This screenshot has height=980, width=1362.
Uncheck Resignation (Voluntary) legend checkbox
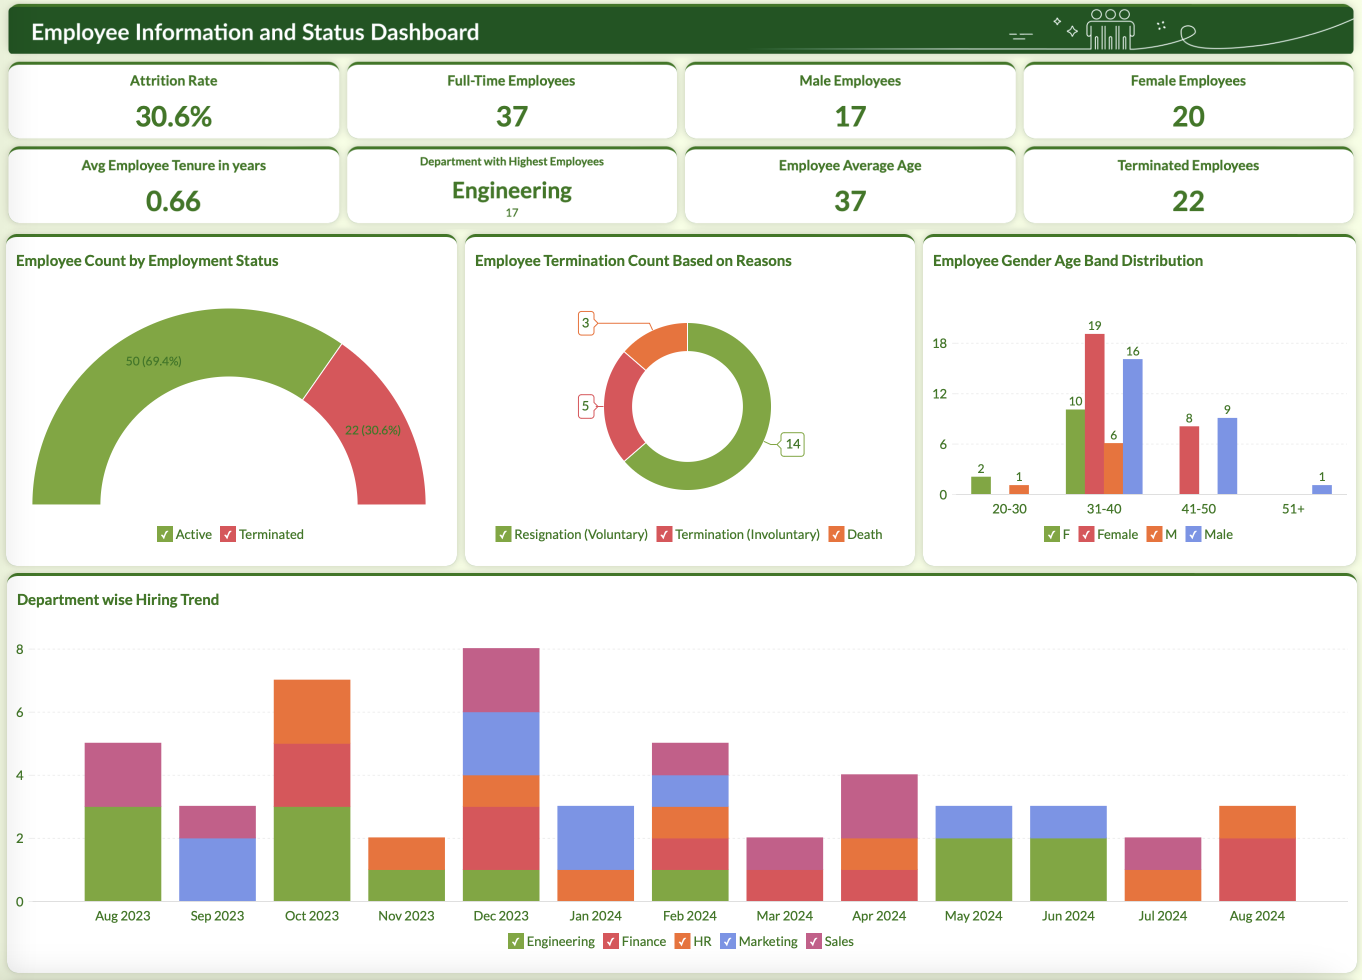(504, 534)
